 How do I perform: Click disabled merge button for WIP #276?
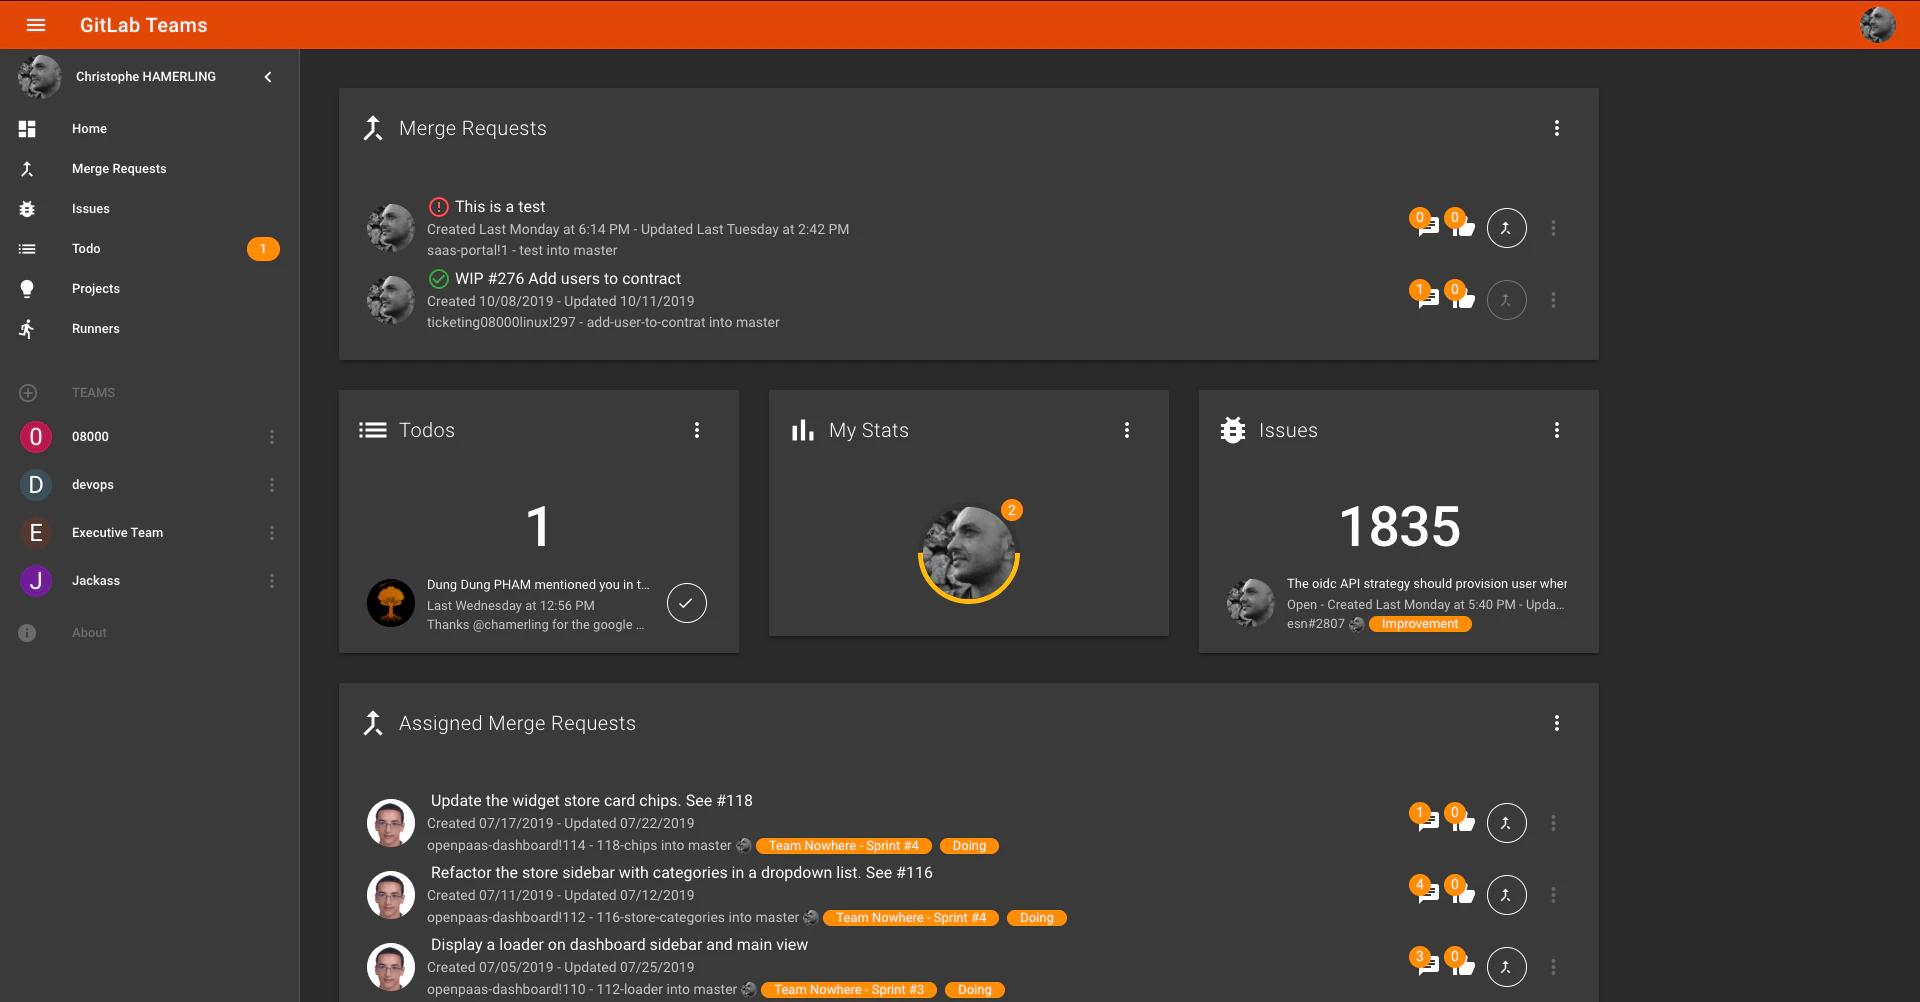pyautogui.click(x=1506, y=300)
